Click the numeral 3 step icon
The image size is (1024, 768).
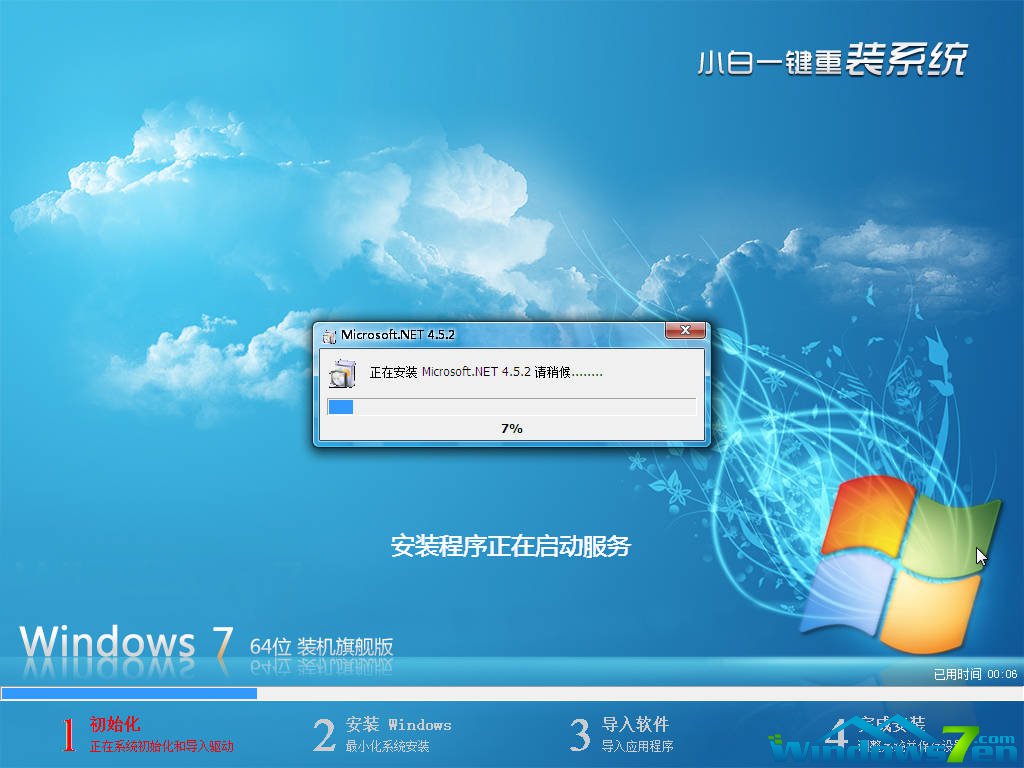[x=580, y=733]
